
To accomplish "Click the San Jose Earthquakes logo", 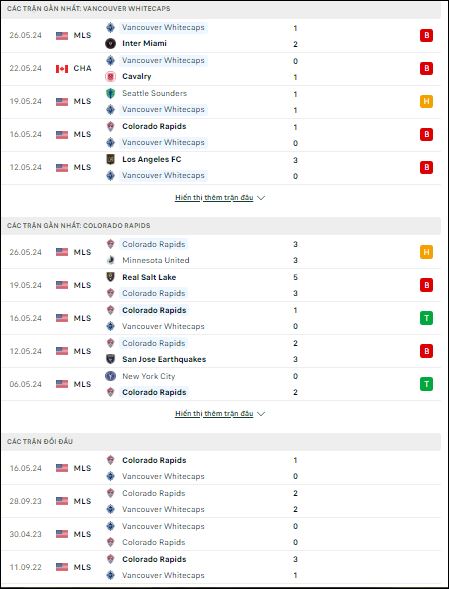I will coord(110,359).
